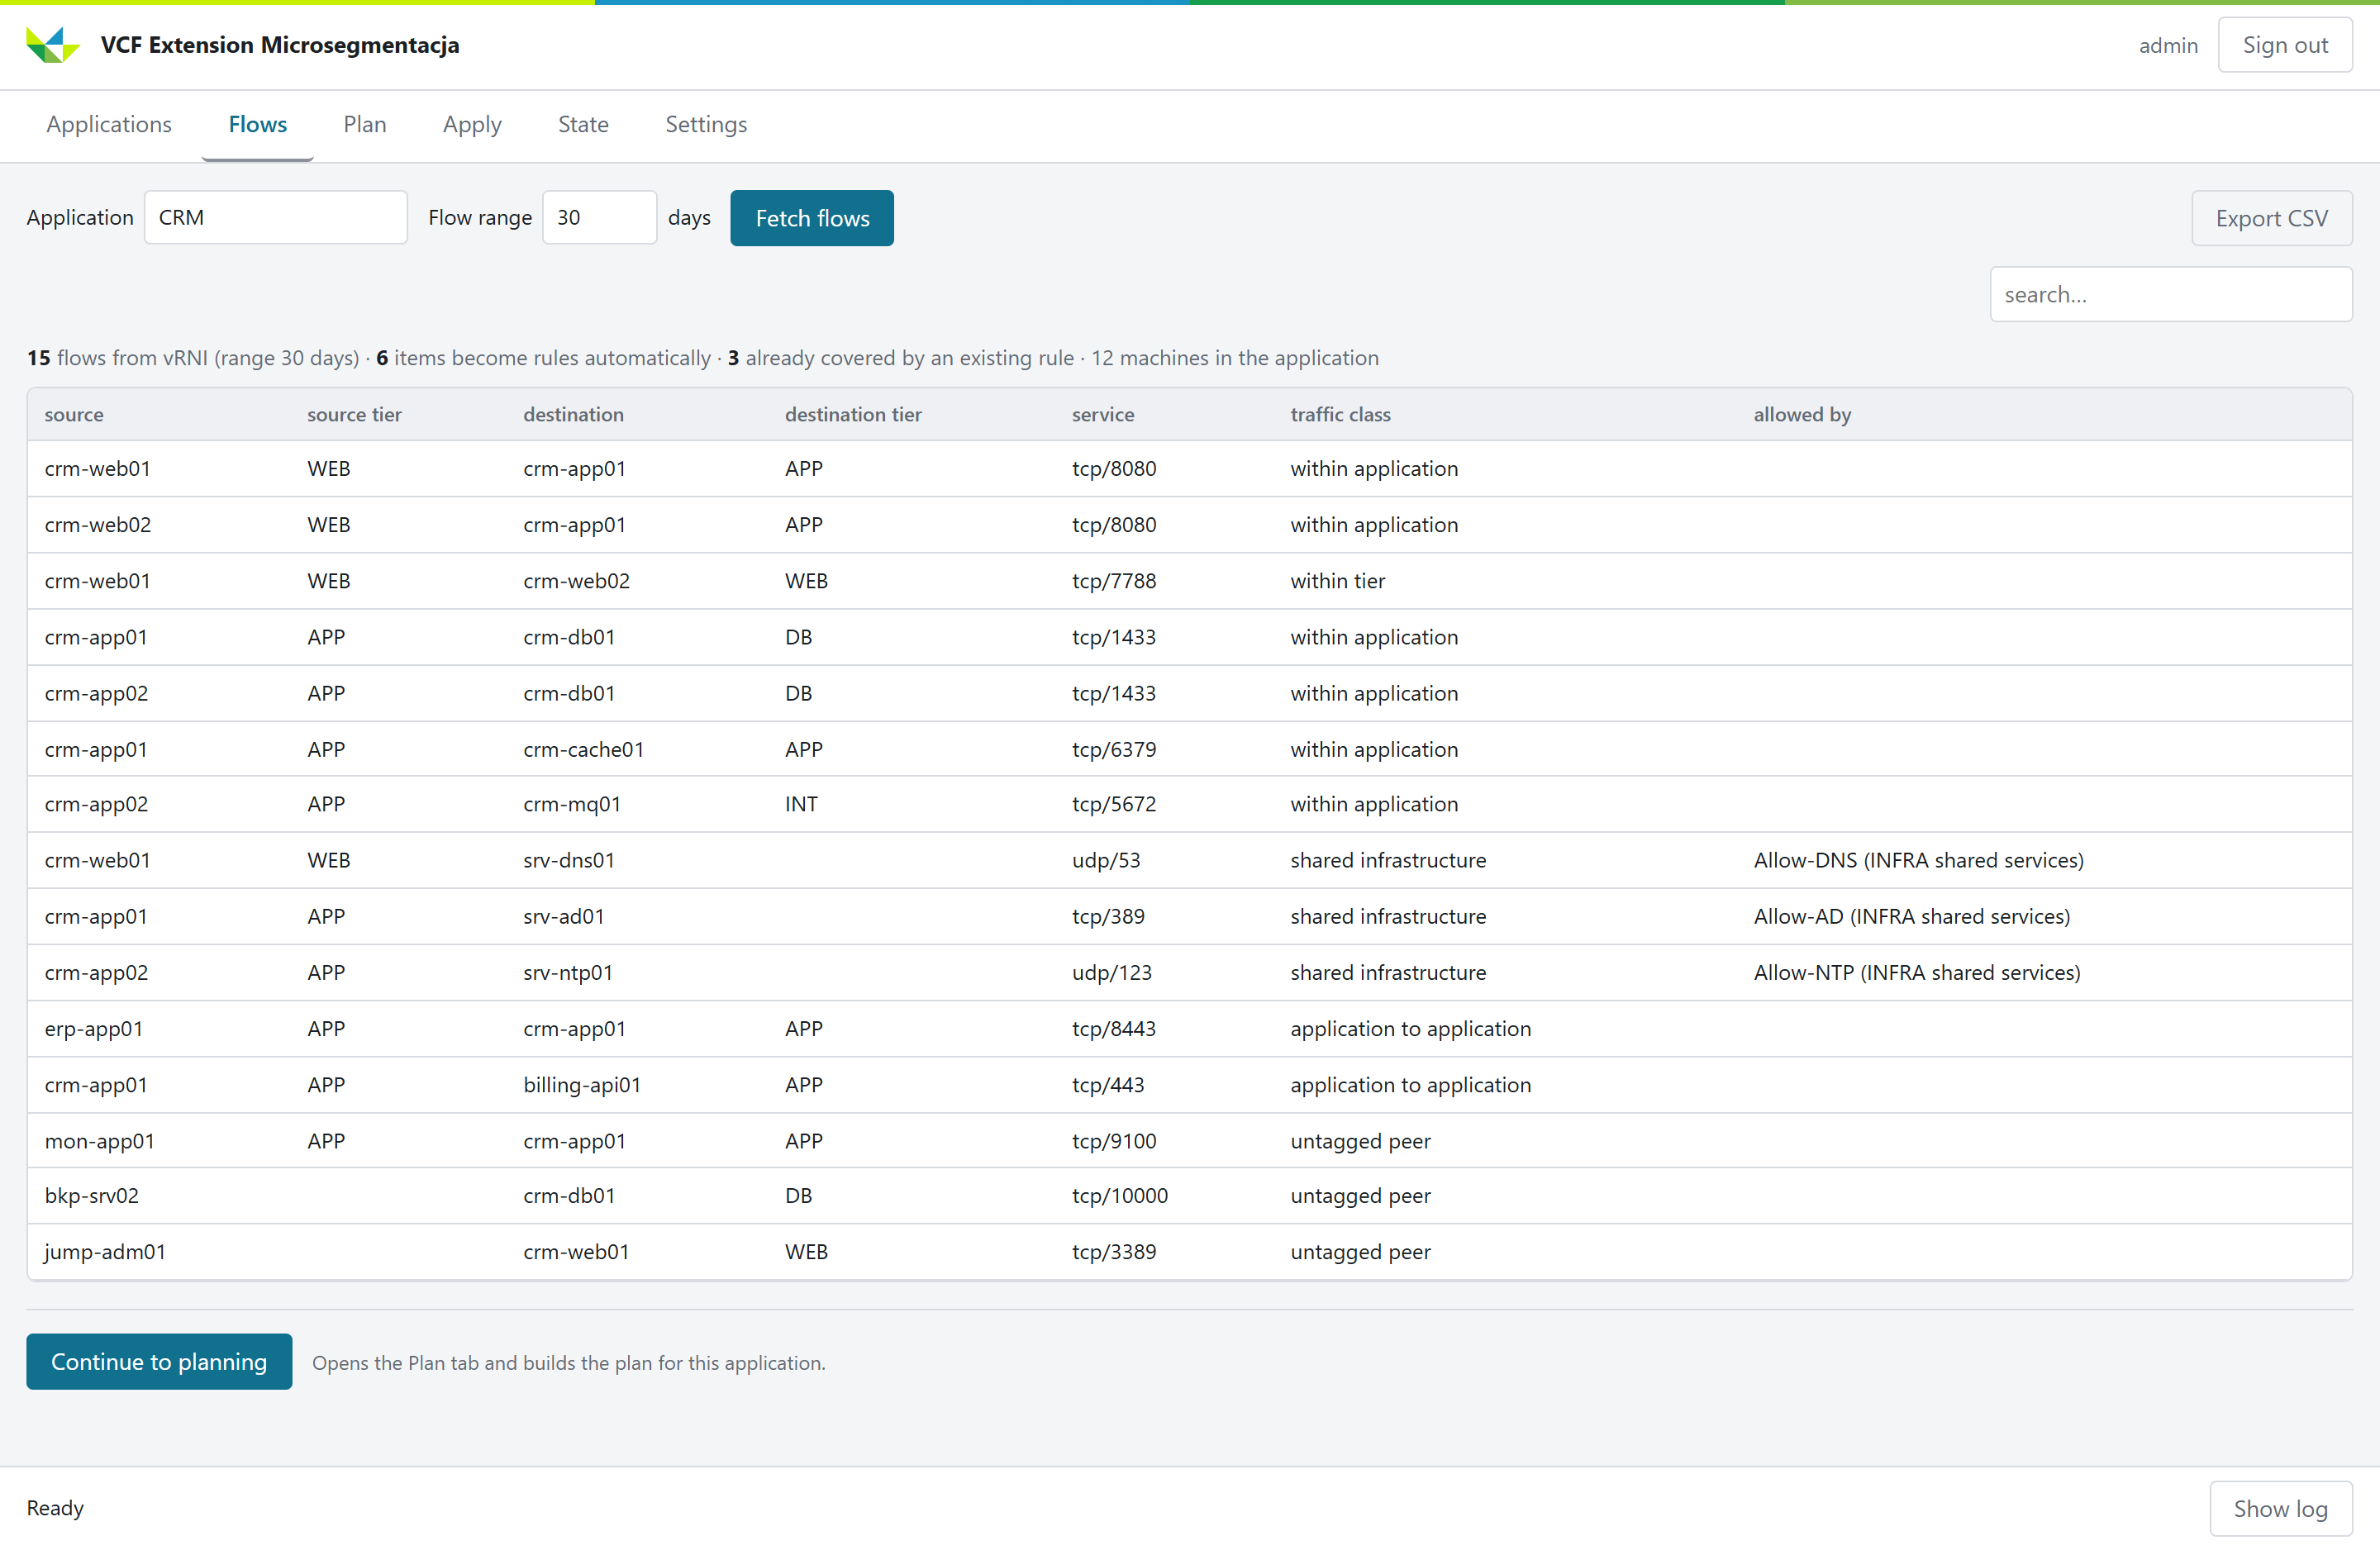The image size is (2380, 1550).
Task: Go to the Apply tab
Action: 472,124
